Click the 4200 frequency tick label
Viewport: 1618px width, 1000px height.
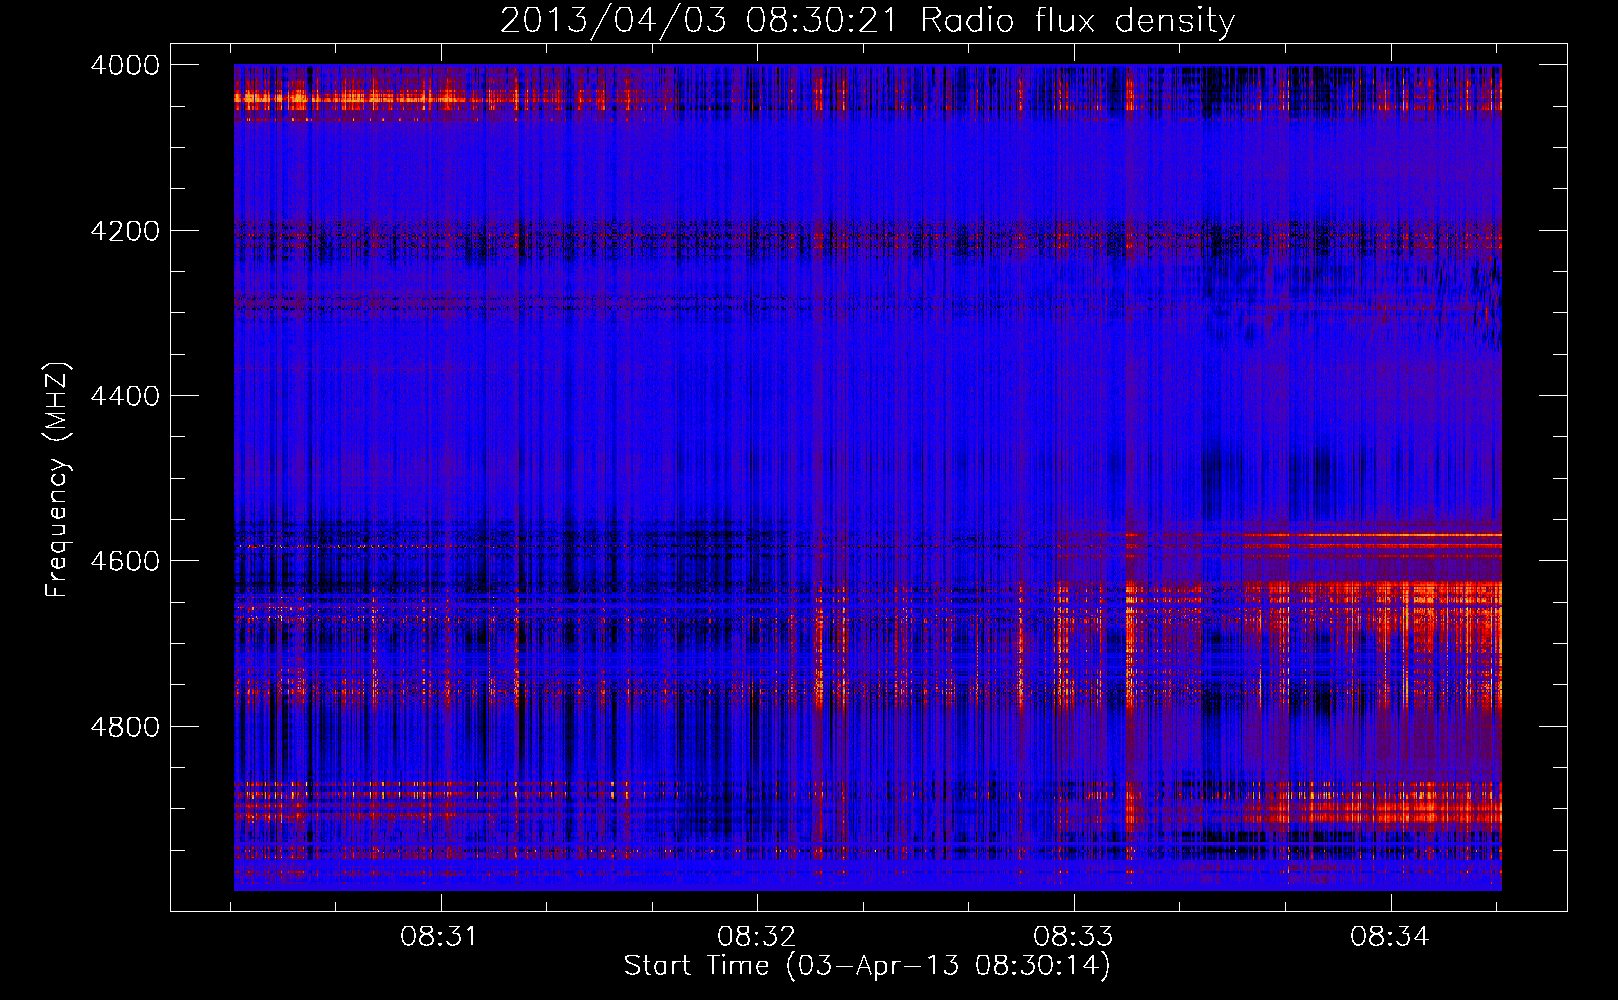(125, 231)
